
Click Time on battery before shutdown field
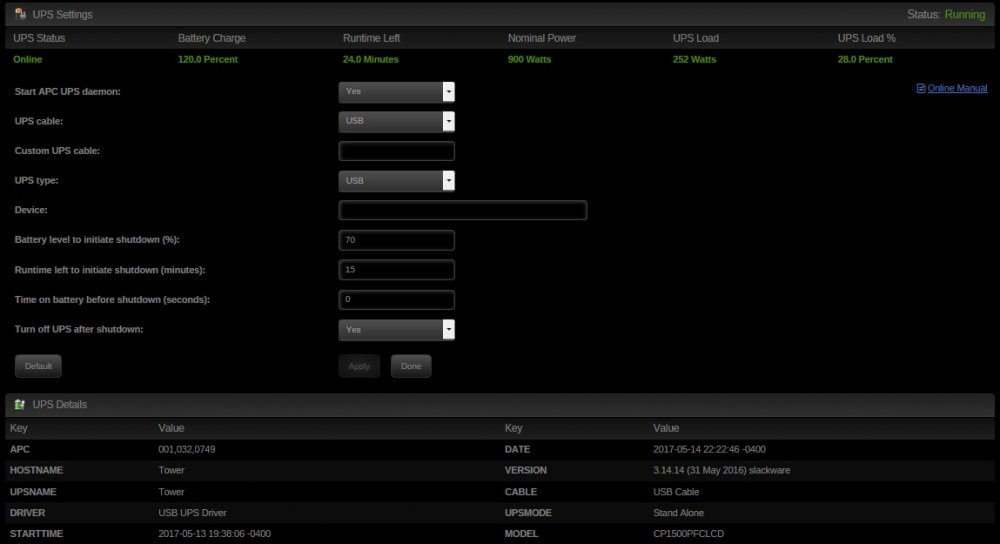(x=396, y=300)
